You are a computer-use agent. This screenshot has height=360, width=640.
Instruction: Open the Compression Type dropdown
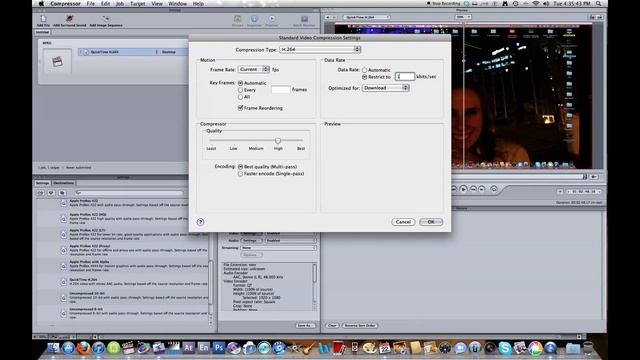click(320, 49)
